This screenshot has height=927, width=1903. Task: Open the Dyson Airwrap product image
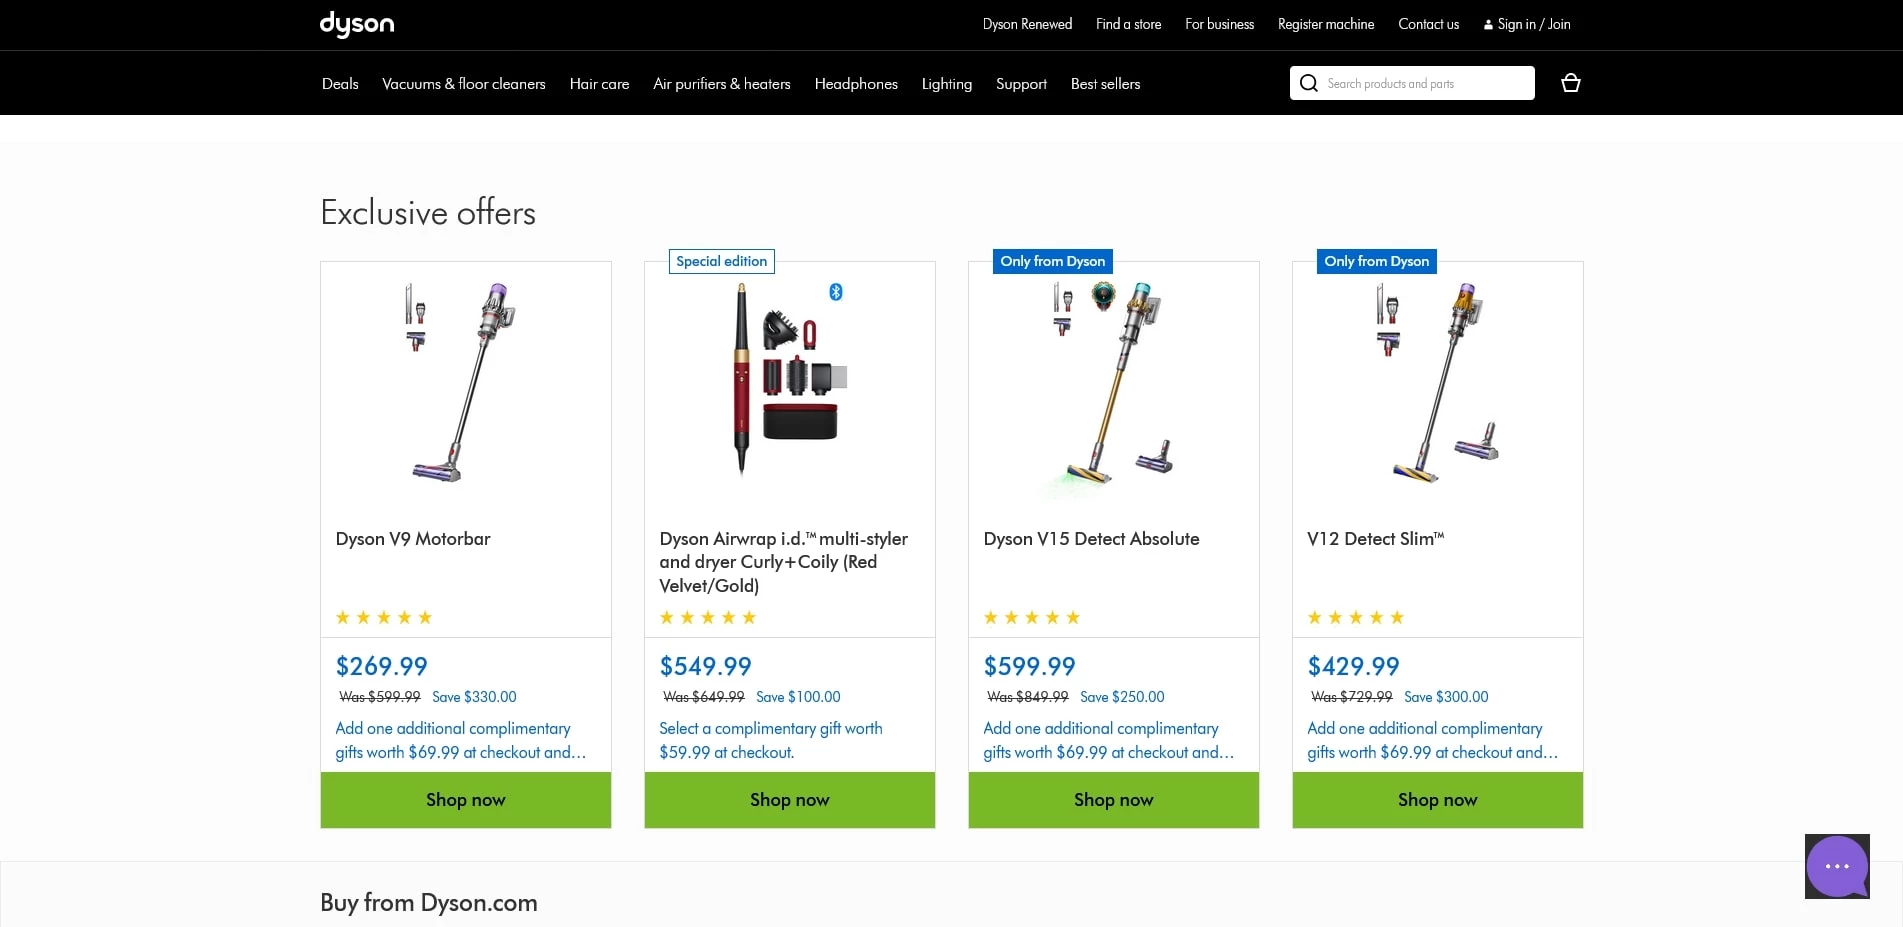click(x=789, y=380)
